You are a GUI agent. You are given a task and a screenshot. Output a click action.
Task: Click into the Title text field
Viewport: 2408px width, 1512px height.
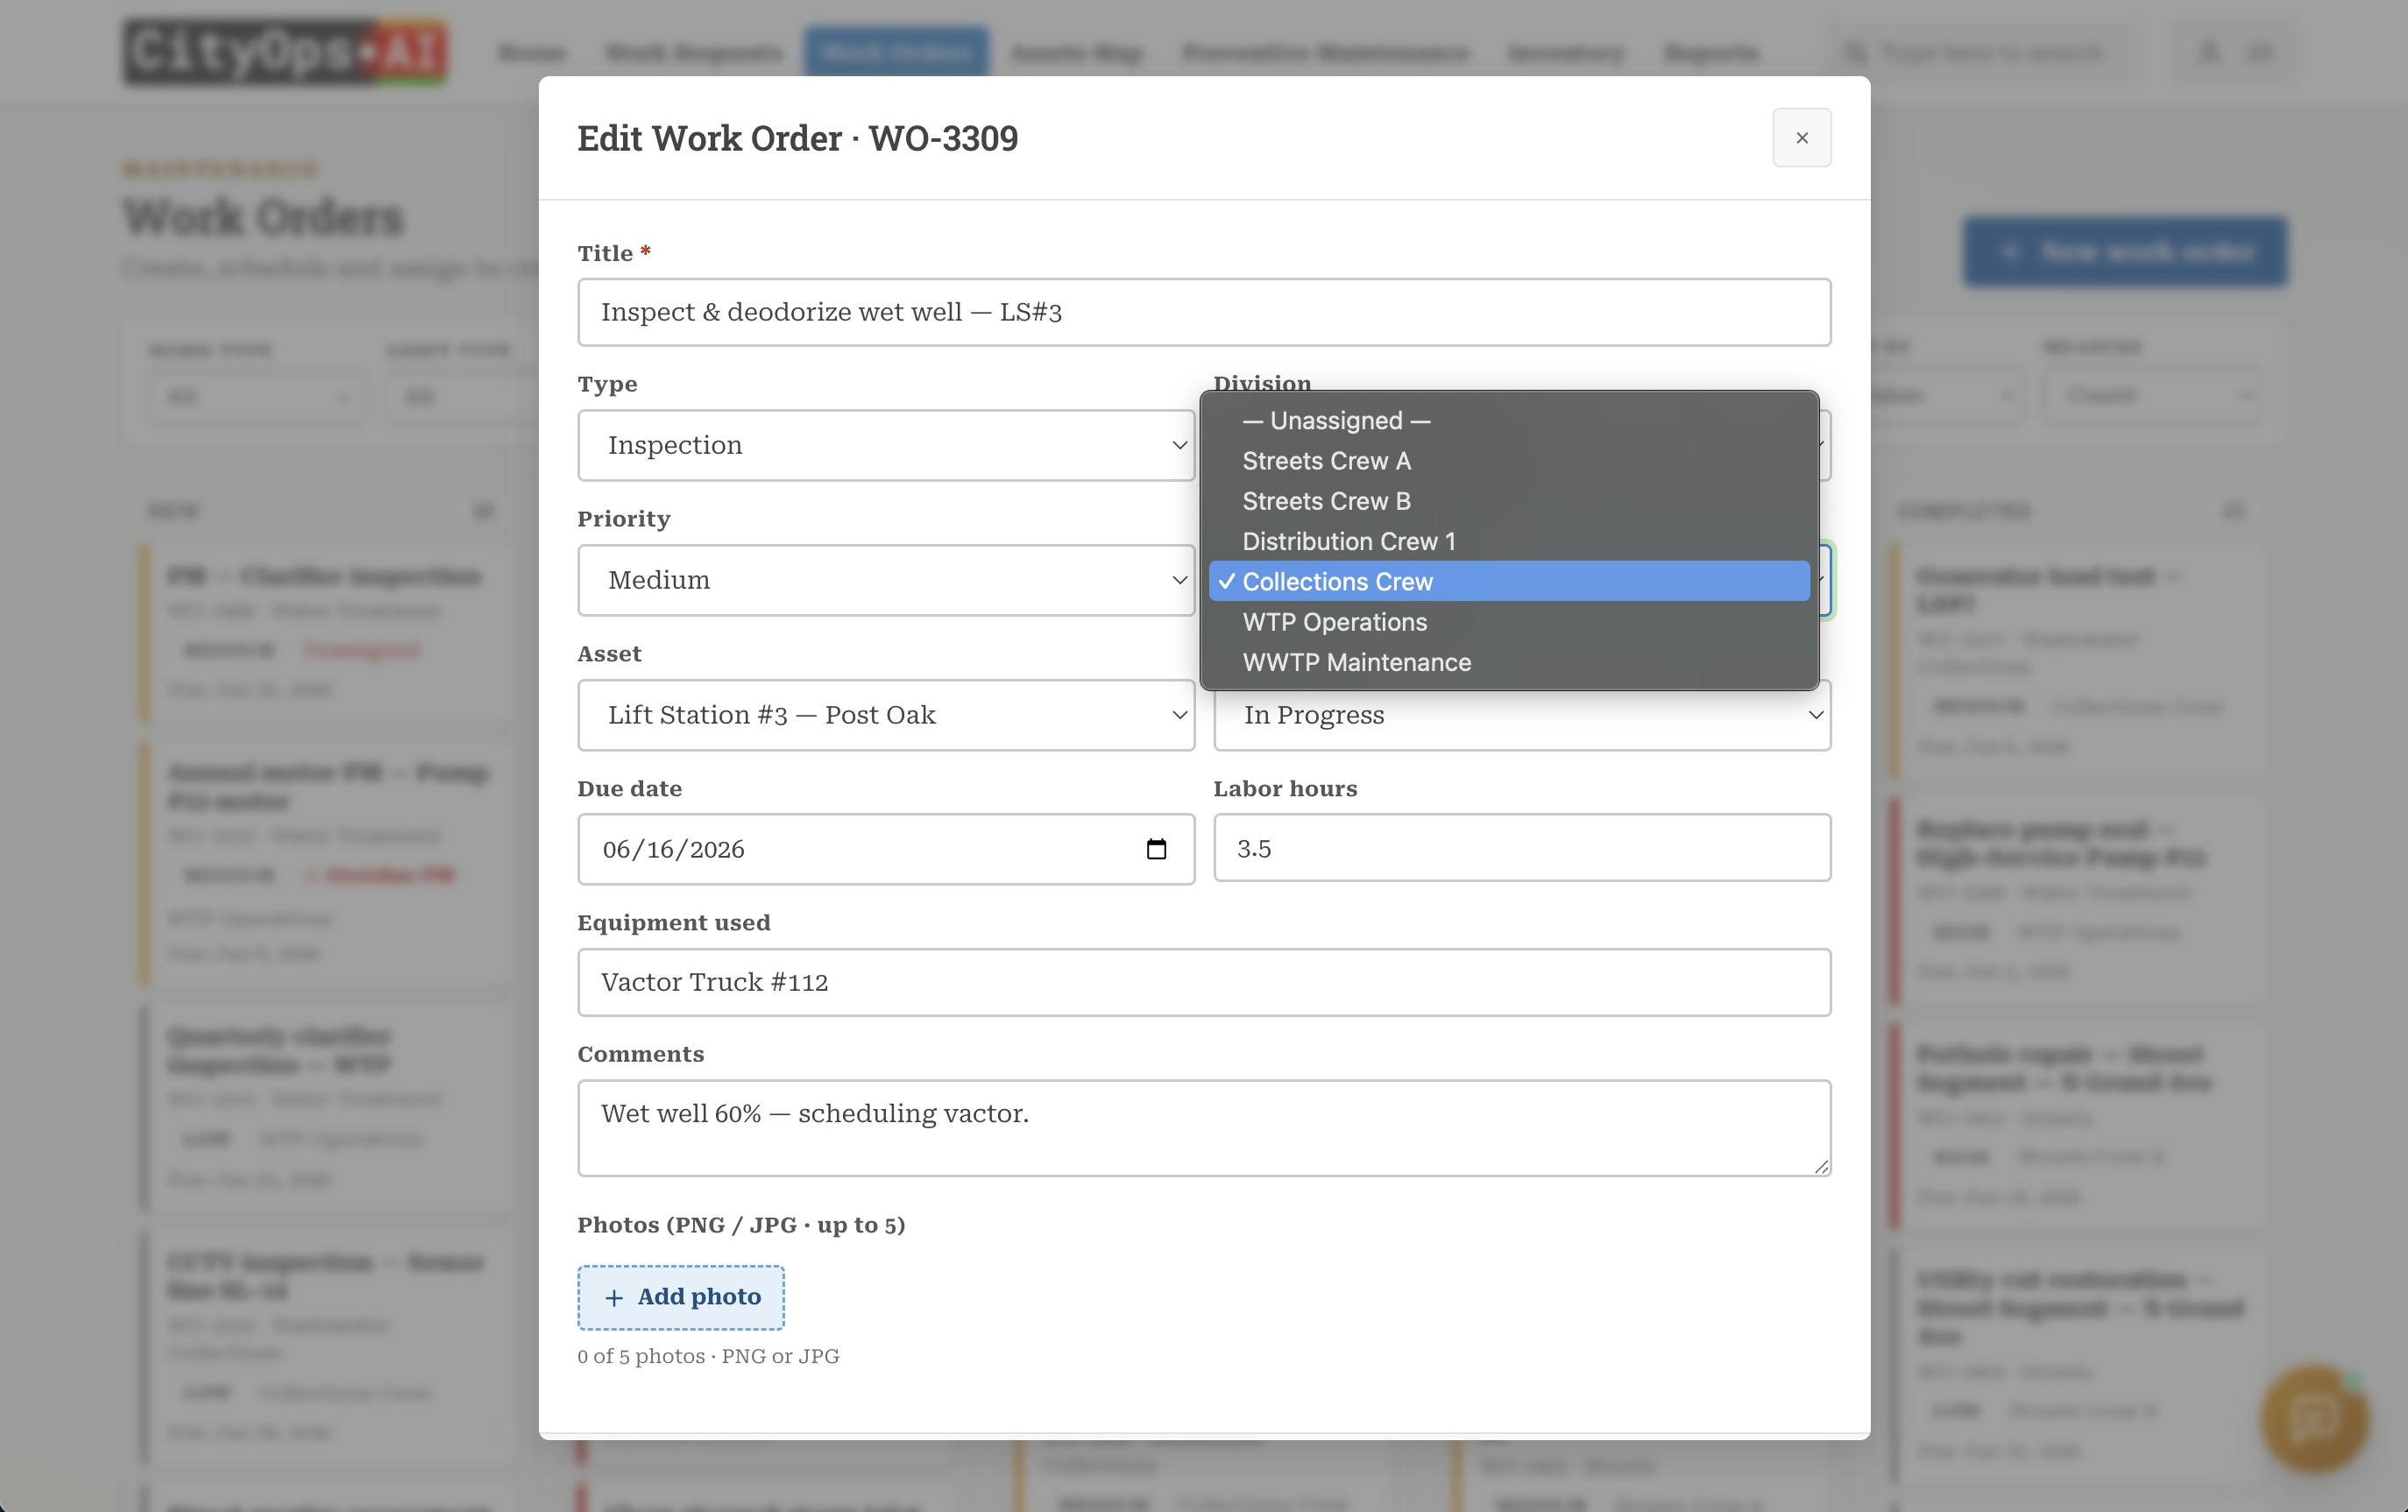click(x=1204, y=312)
